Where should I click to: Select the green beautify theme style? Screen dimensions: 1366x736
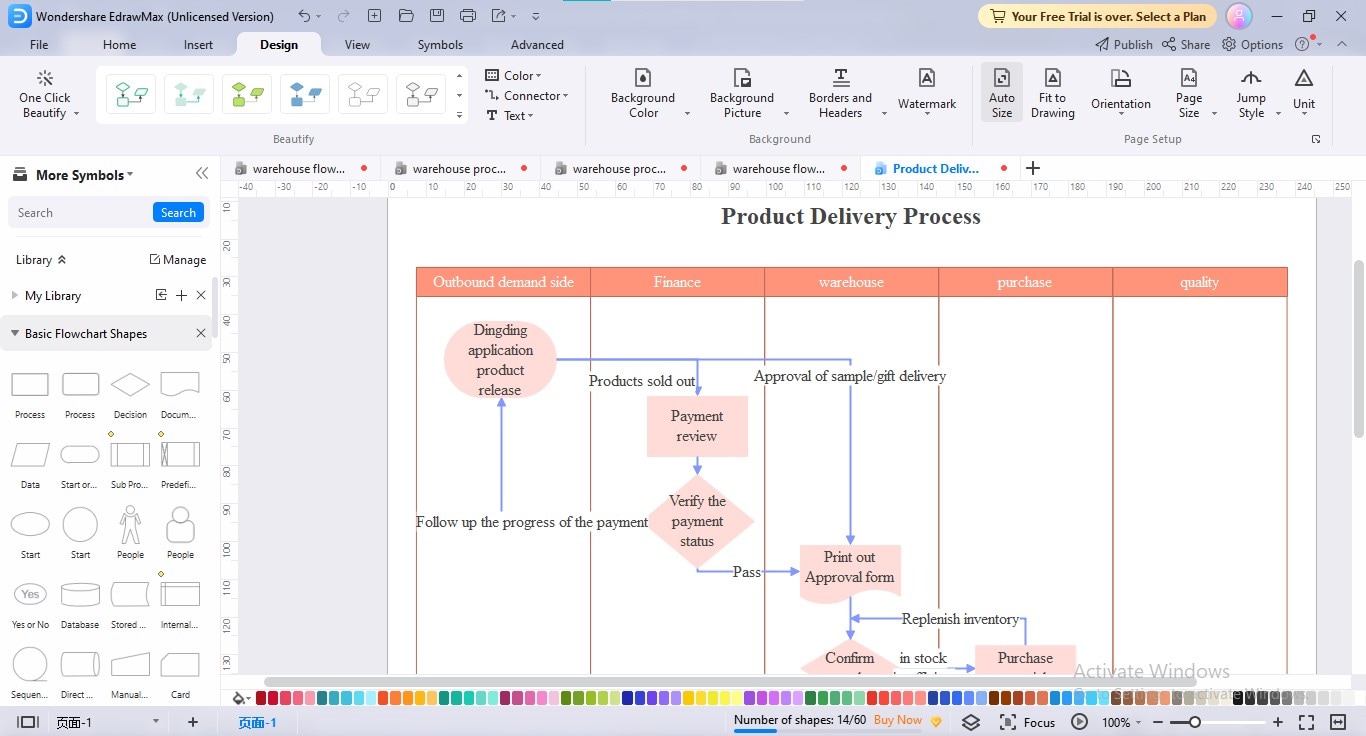pos(247,95)
